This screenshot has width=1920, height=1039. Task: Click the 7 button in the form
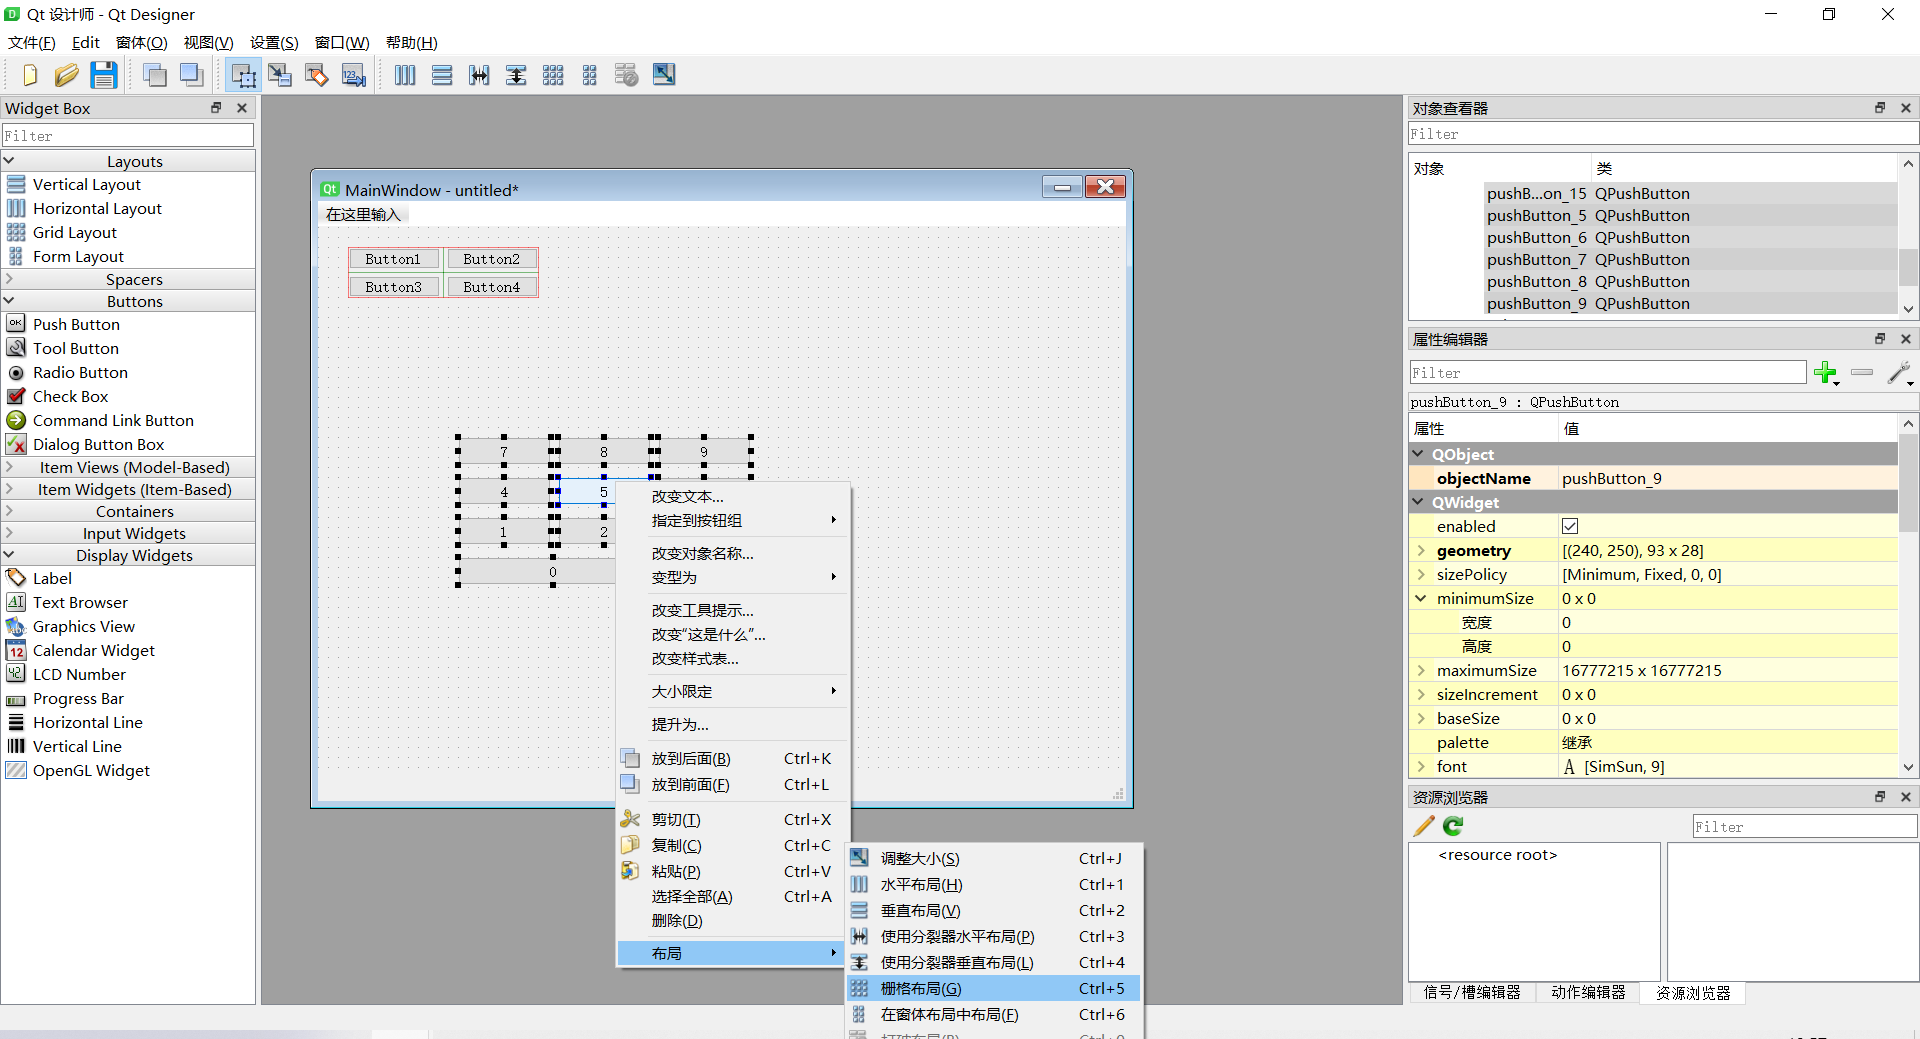point(504,451)
